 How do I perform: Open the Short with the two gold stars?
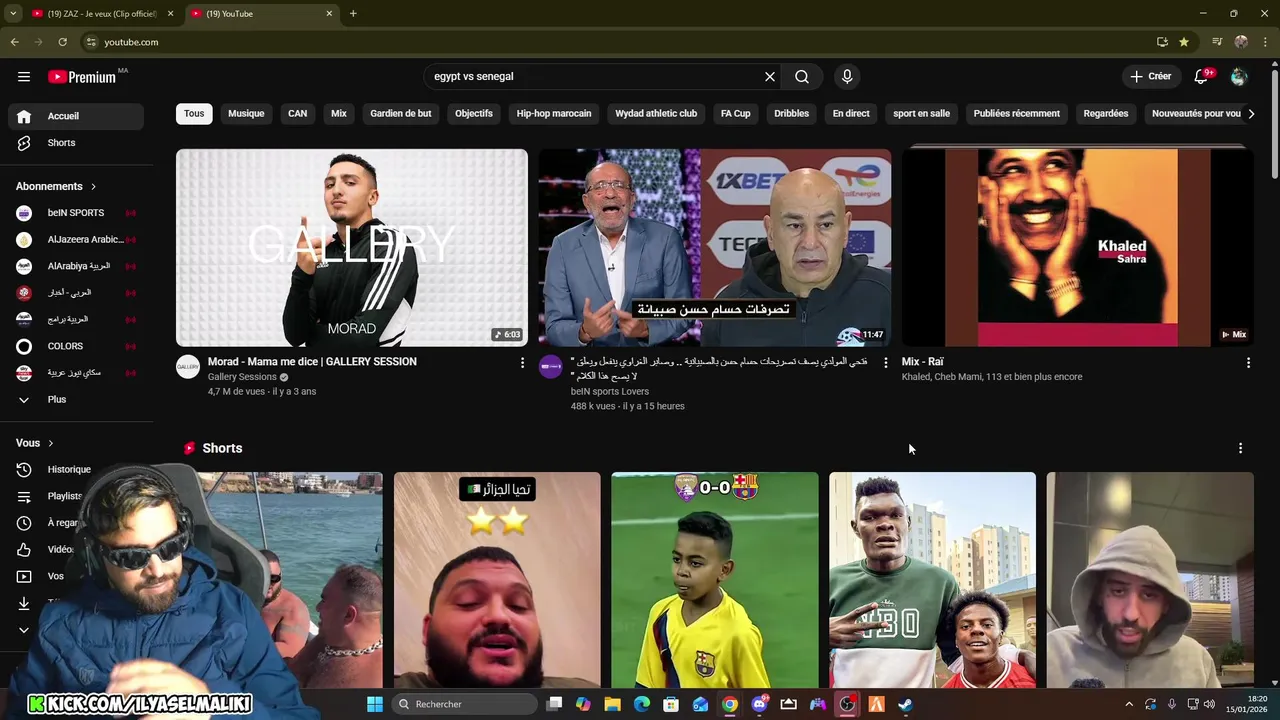pos(497,580)
